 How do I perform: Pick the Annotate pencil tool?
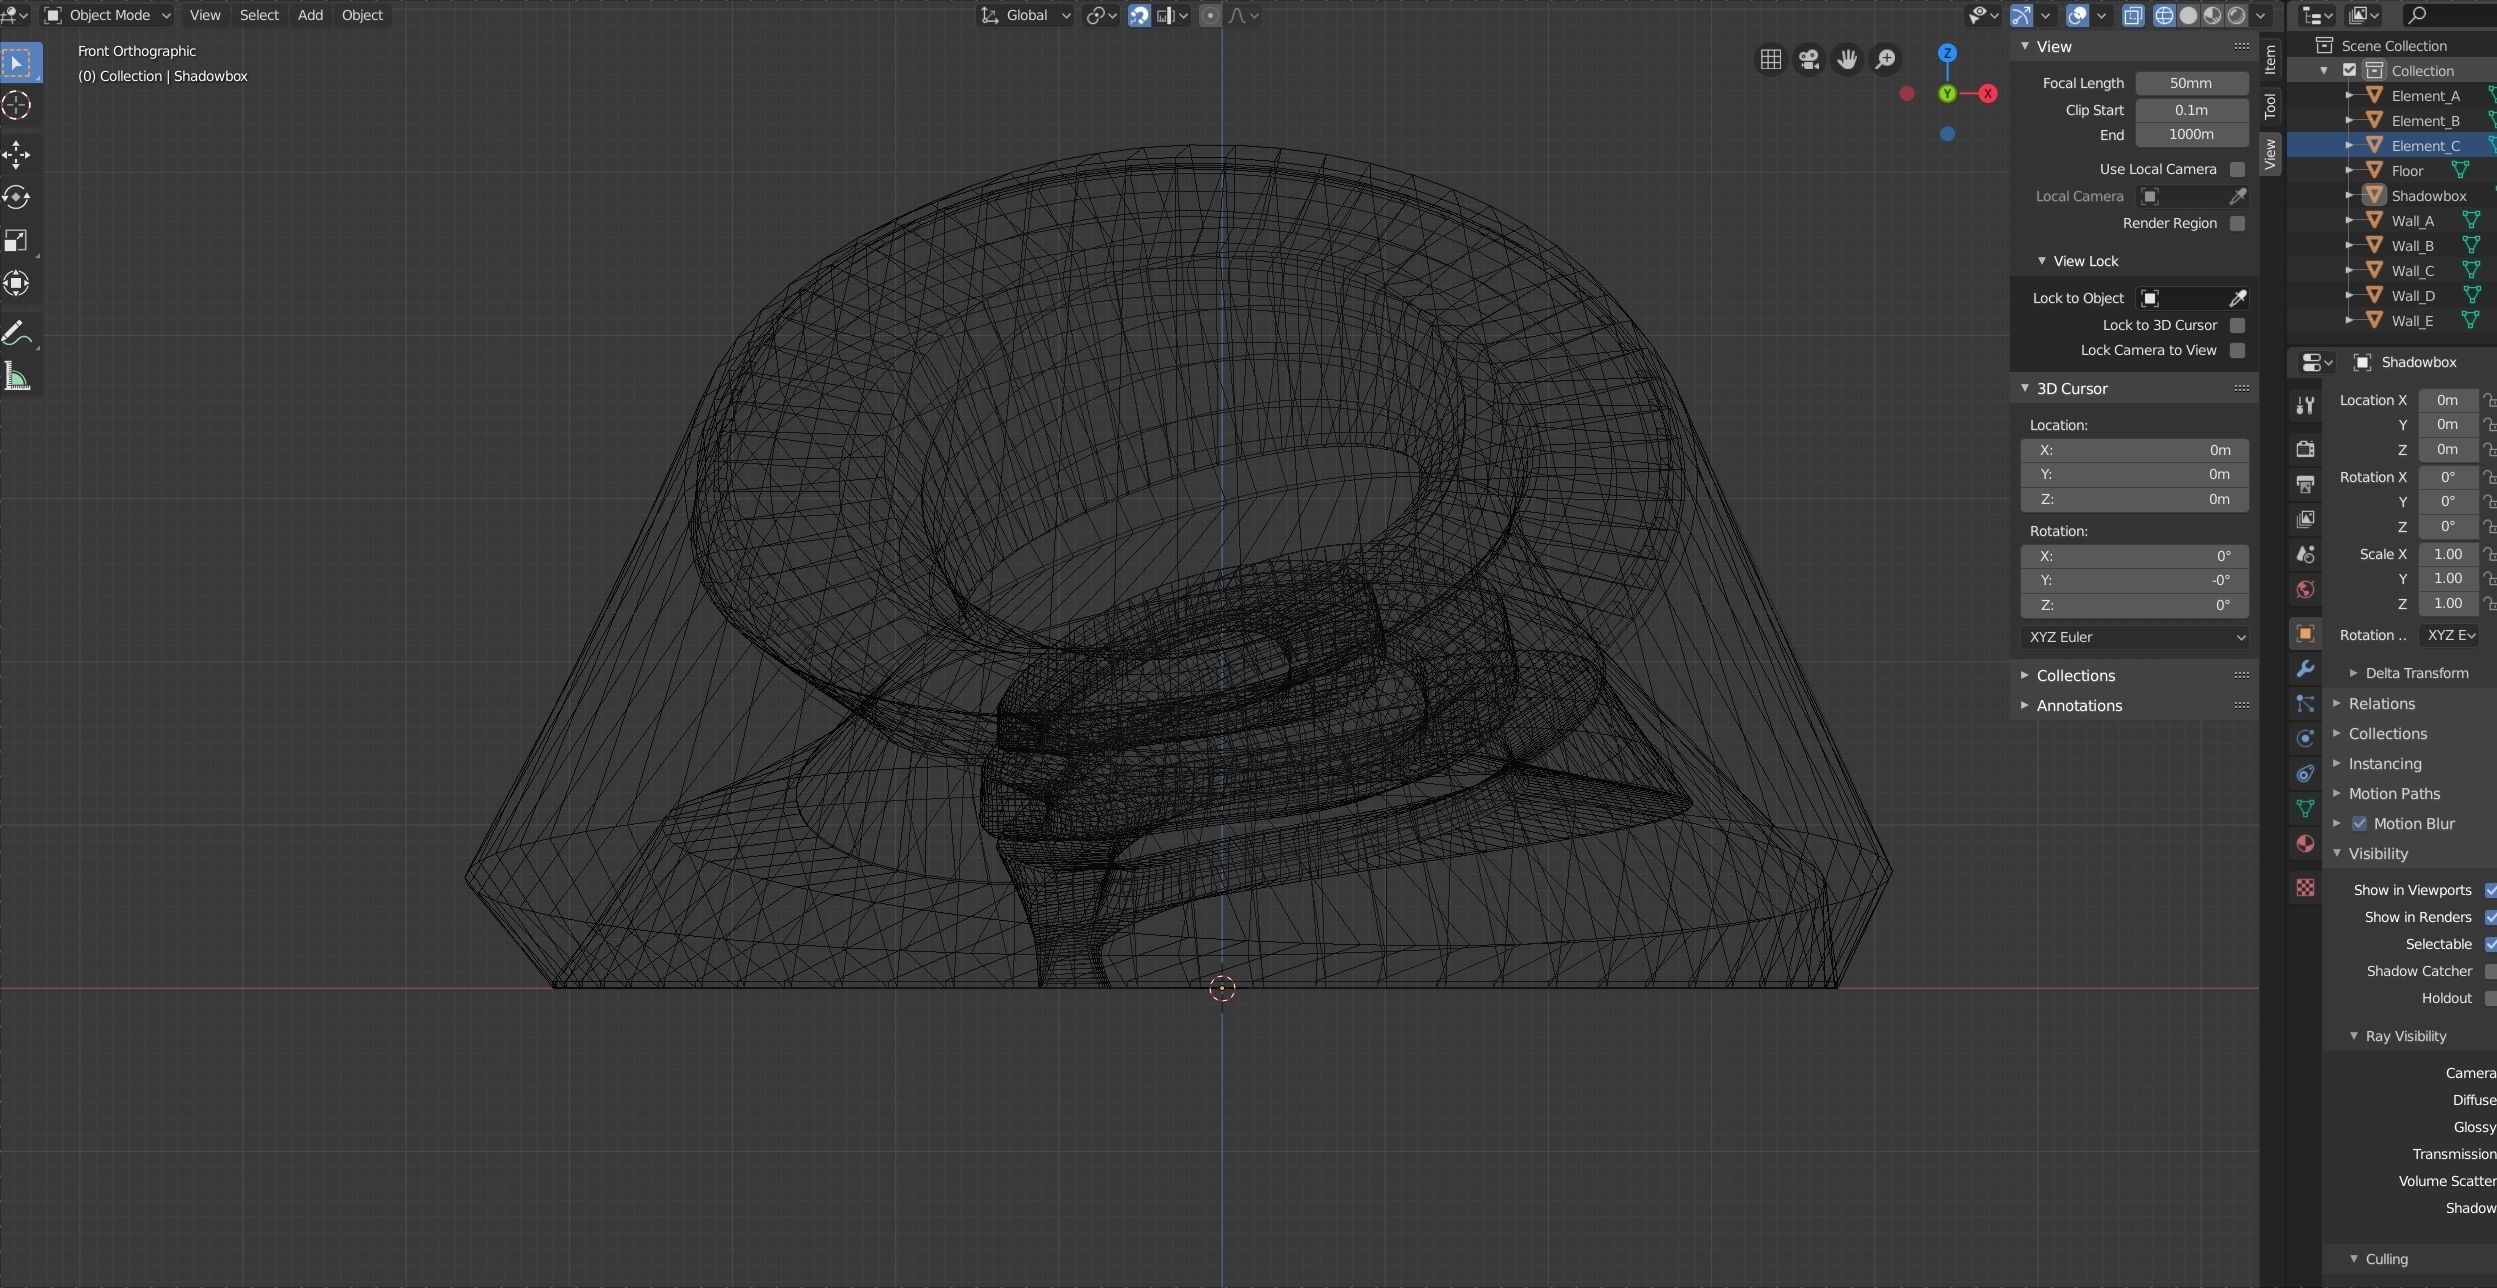click(x=18, y=333)
